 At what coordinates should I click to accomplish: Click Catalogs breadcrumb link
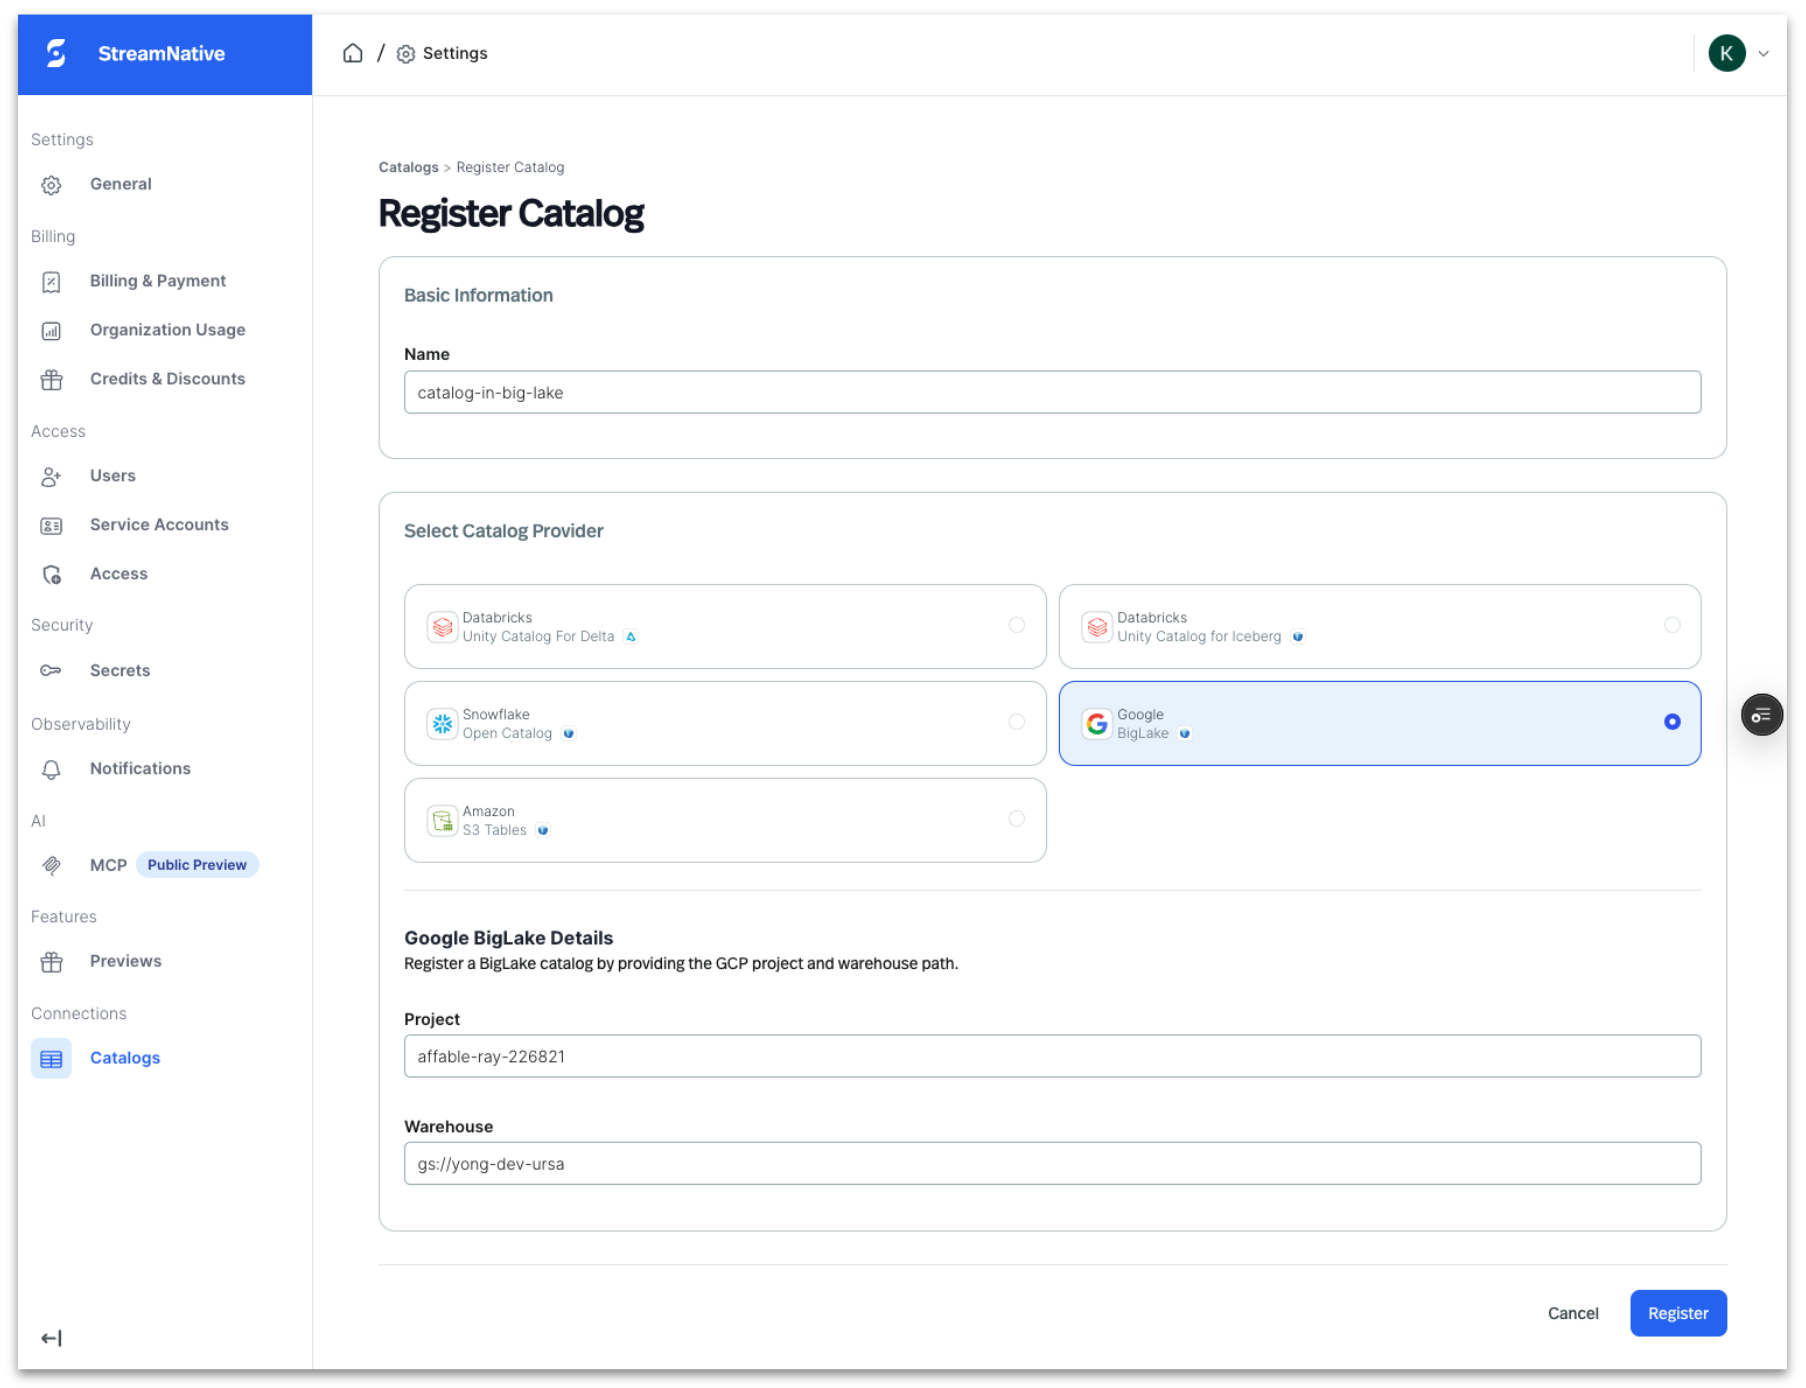[408, 167]
